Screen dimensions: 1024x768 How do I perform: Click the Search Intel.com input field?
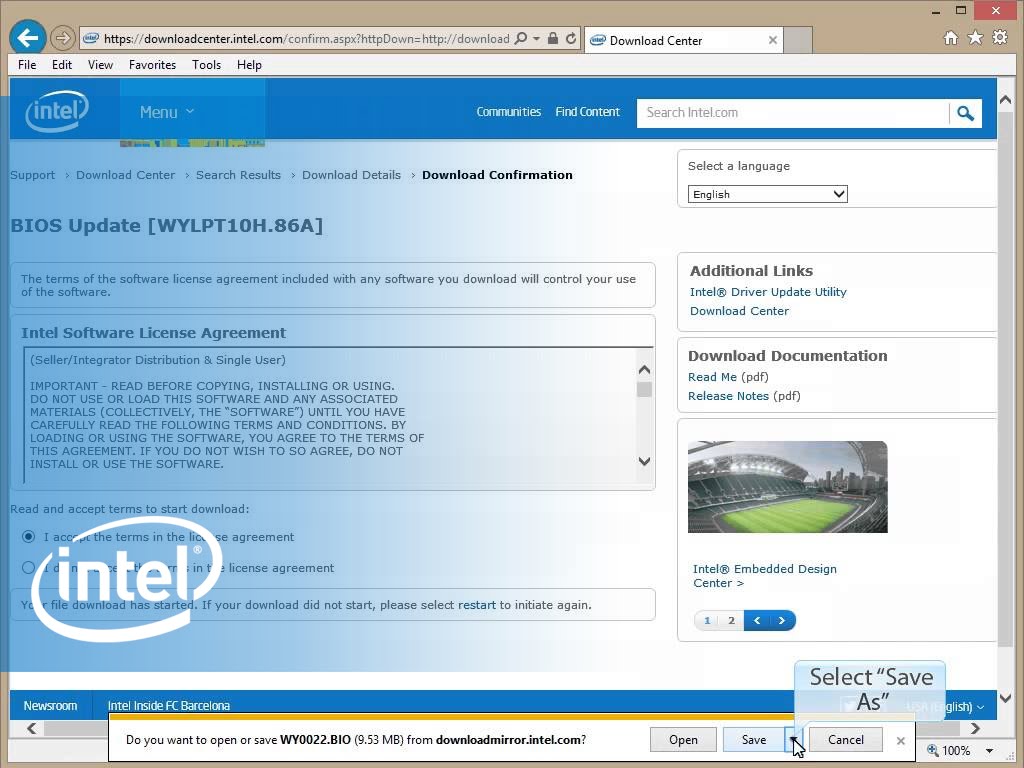point(792,113)
